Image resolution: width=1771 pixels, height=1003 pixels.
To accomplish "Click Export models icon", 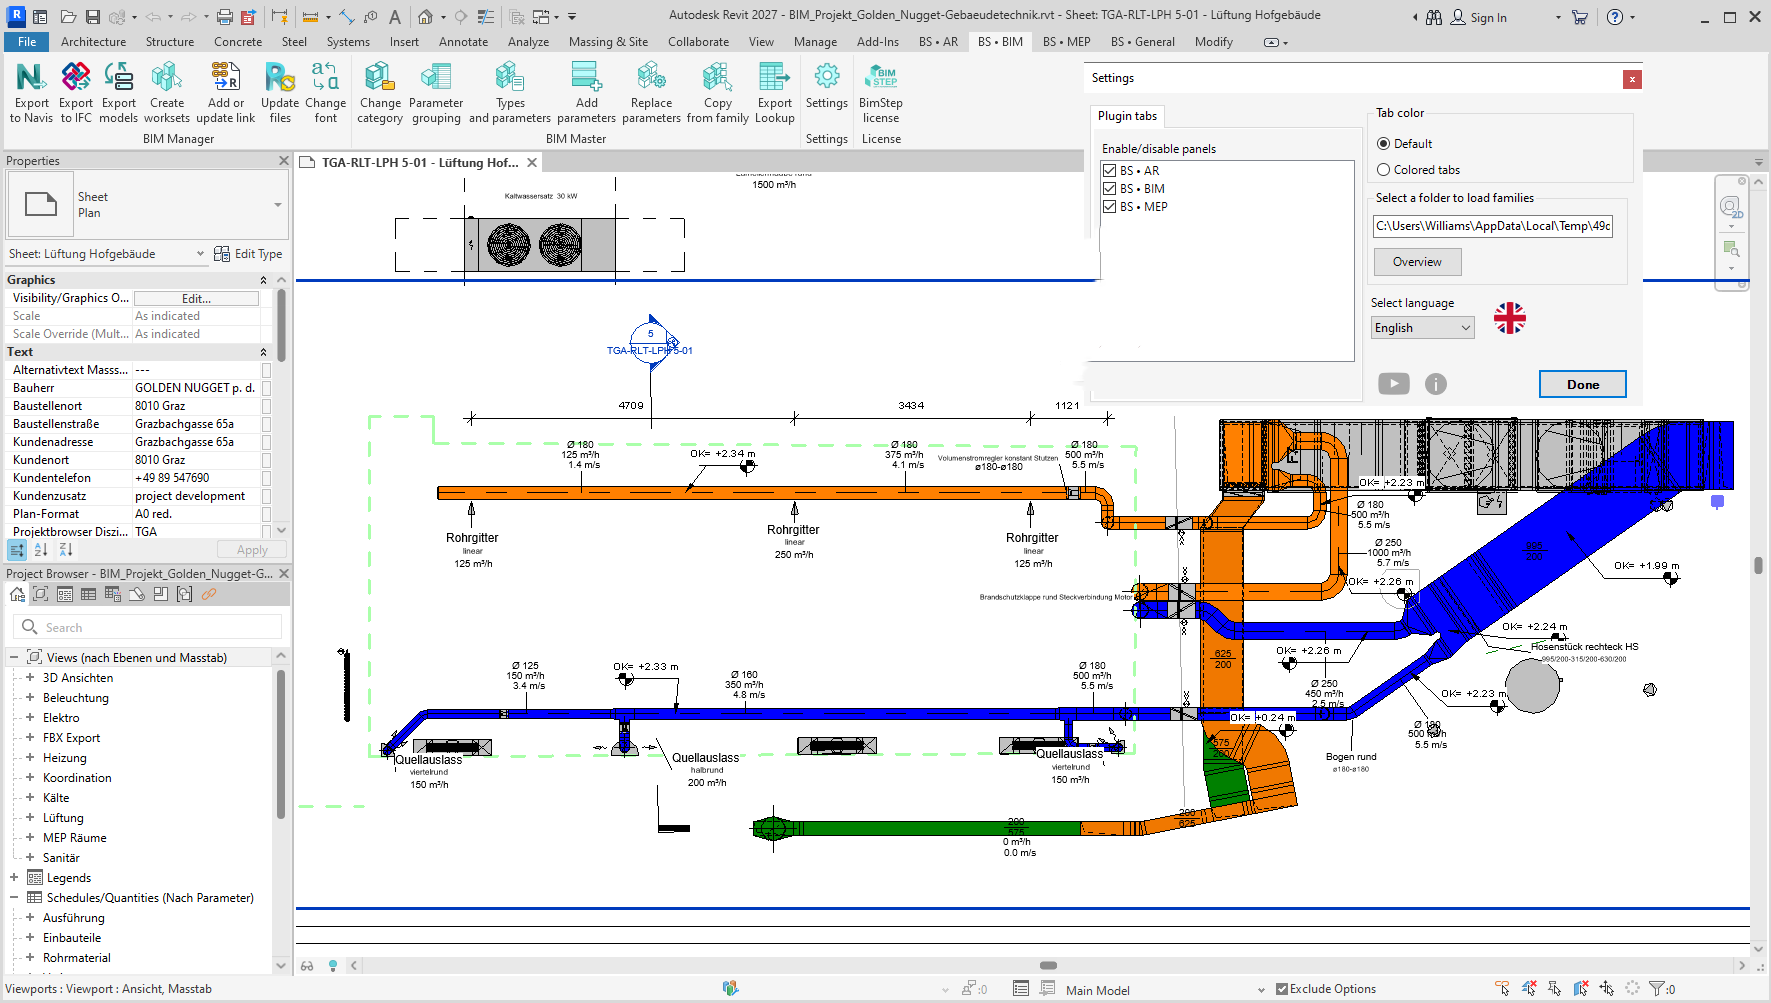I will pos(119,77).
